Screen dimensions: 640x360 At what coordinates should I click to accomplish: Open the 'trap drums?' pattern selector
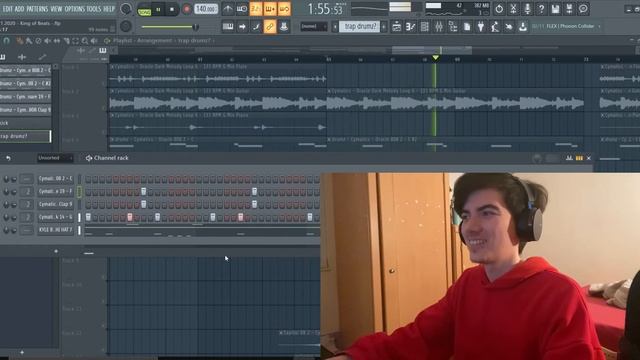360,27
